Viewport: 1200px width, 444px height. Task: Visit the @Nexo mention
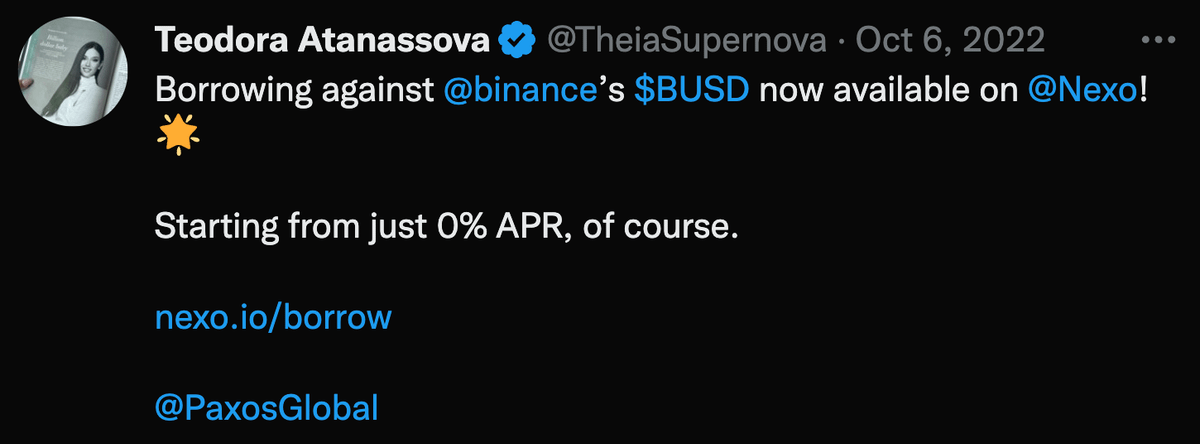pyautogui.click(x=1082, y=91)
